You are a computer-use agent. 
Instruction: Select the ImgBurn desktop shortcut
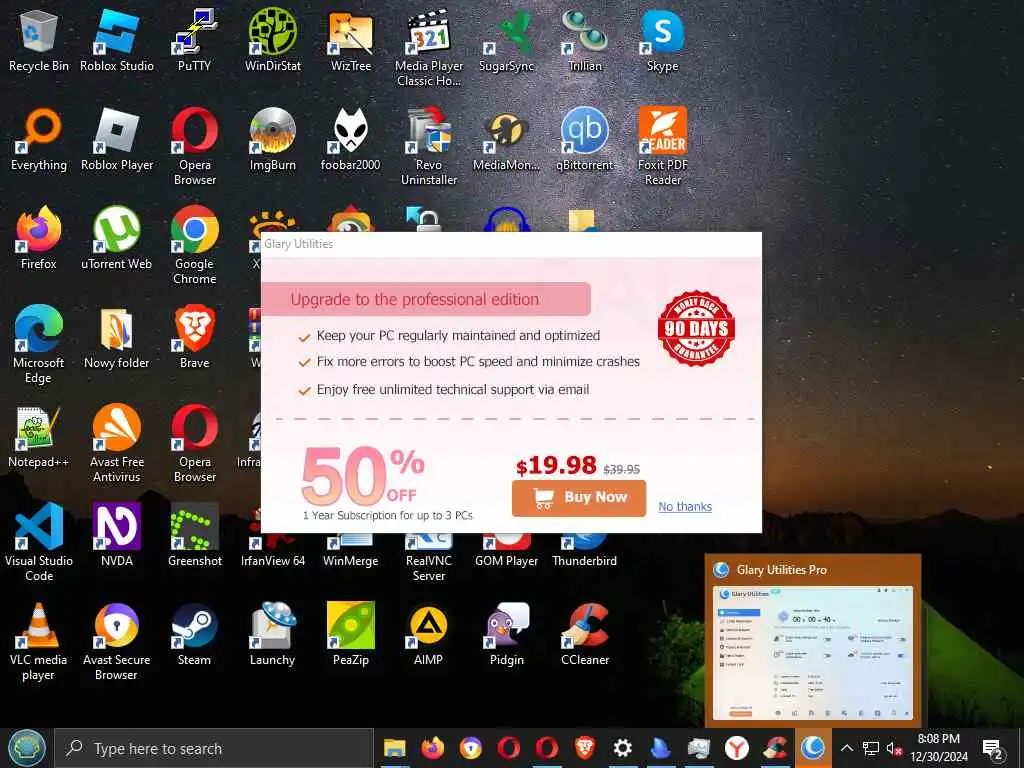tap(272, 139)
